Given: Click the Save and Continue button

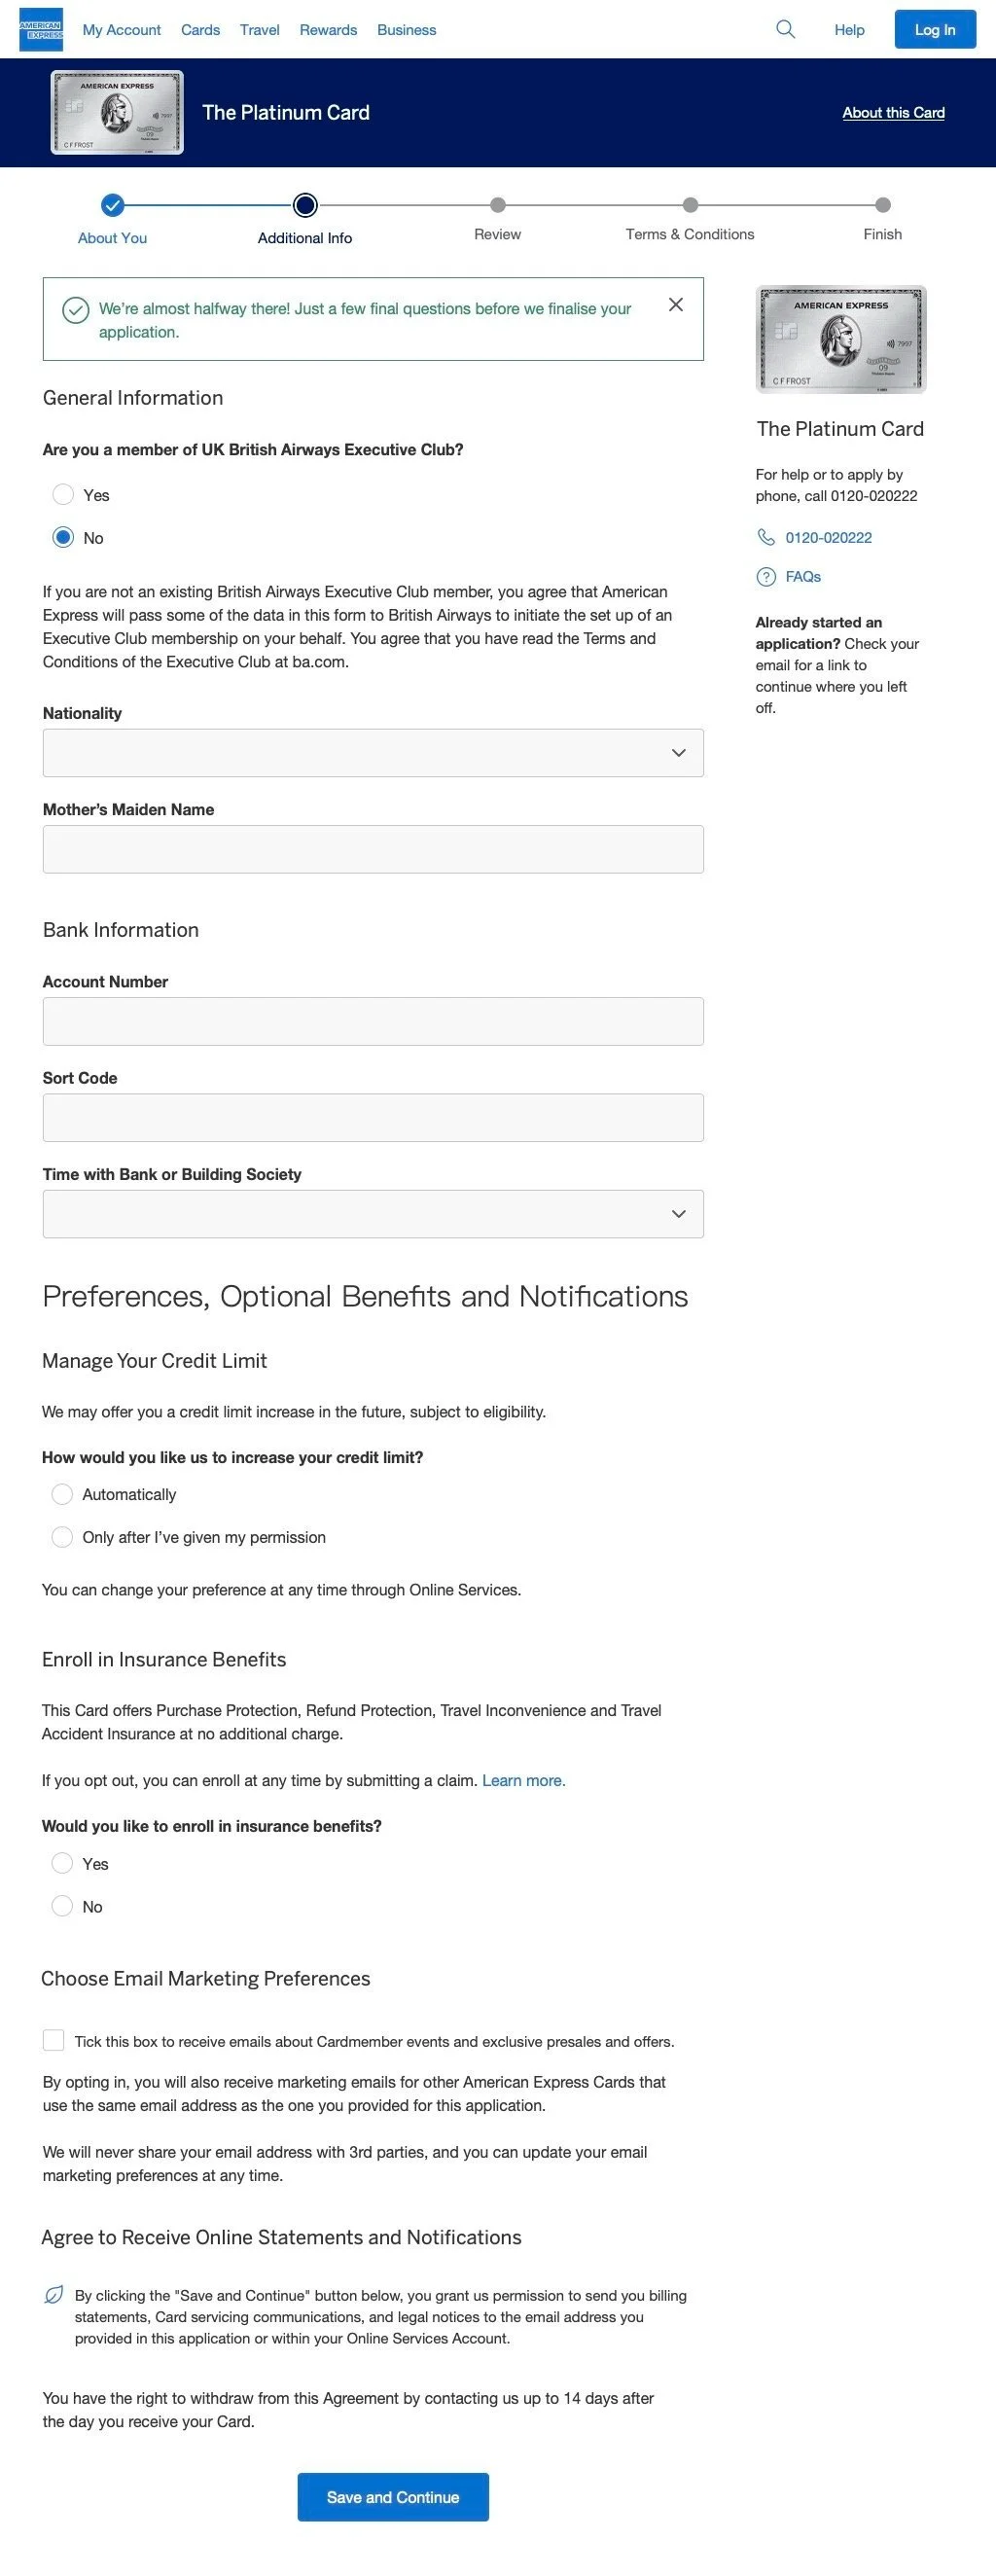Looking at the screenshot, I should pyautogui.click(x=393, y=2496).
